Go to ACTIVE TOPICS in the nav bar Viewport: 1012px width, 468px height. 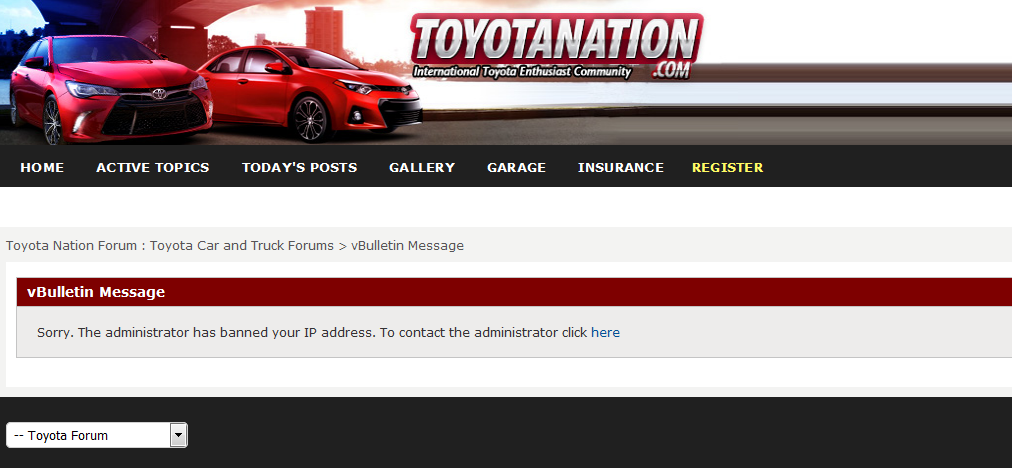click(153, 167)
